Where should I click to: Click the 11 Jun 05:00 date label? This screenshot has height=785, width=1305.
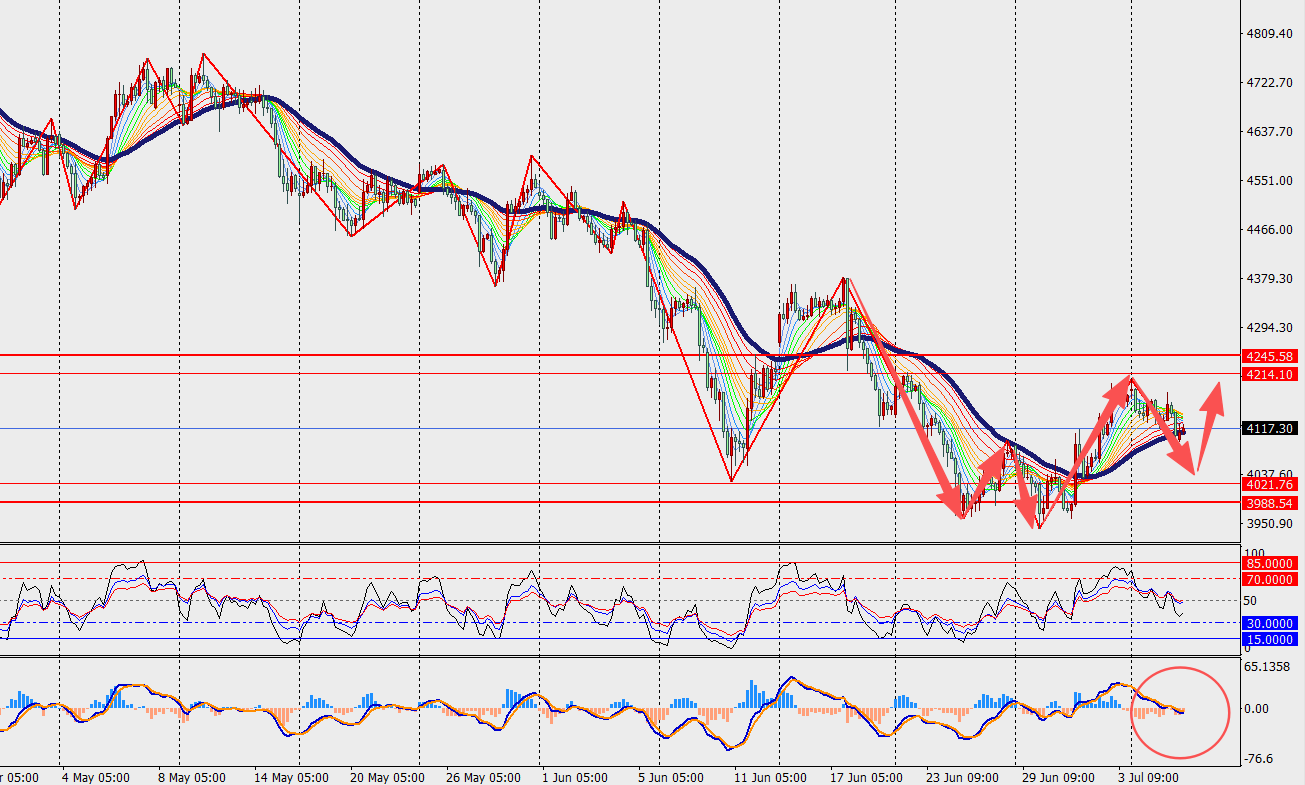771,777
